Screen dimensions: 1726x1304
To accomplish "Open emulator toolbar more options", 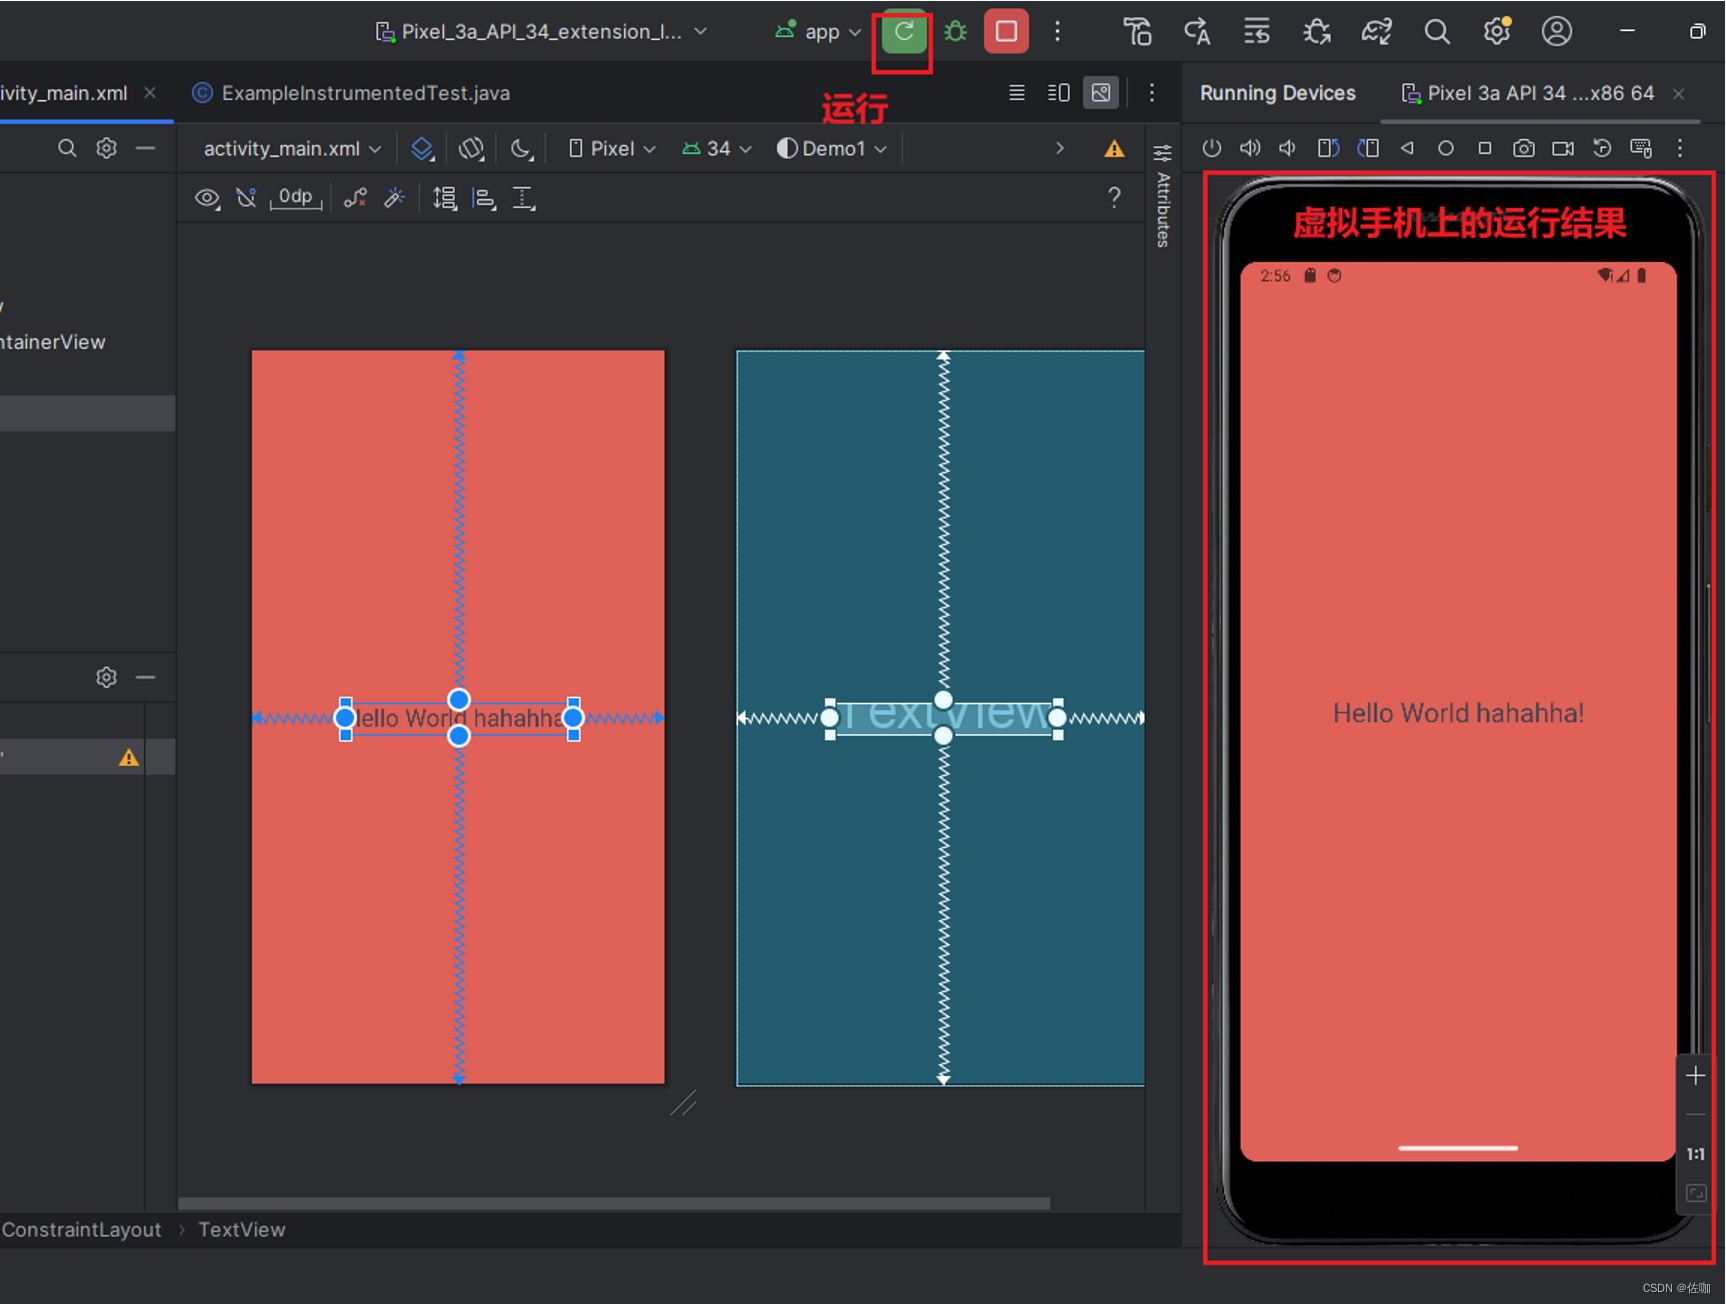I will point(1680,148).
